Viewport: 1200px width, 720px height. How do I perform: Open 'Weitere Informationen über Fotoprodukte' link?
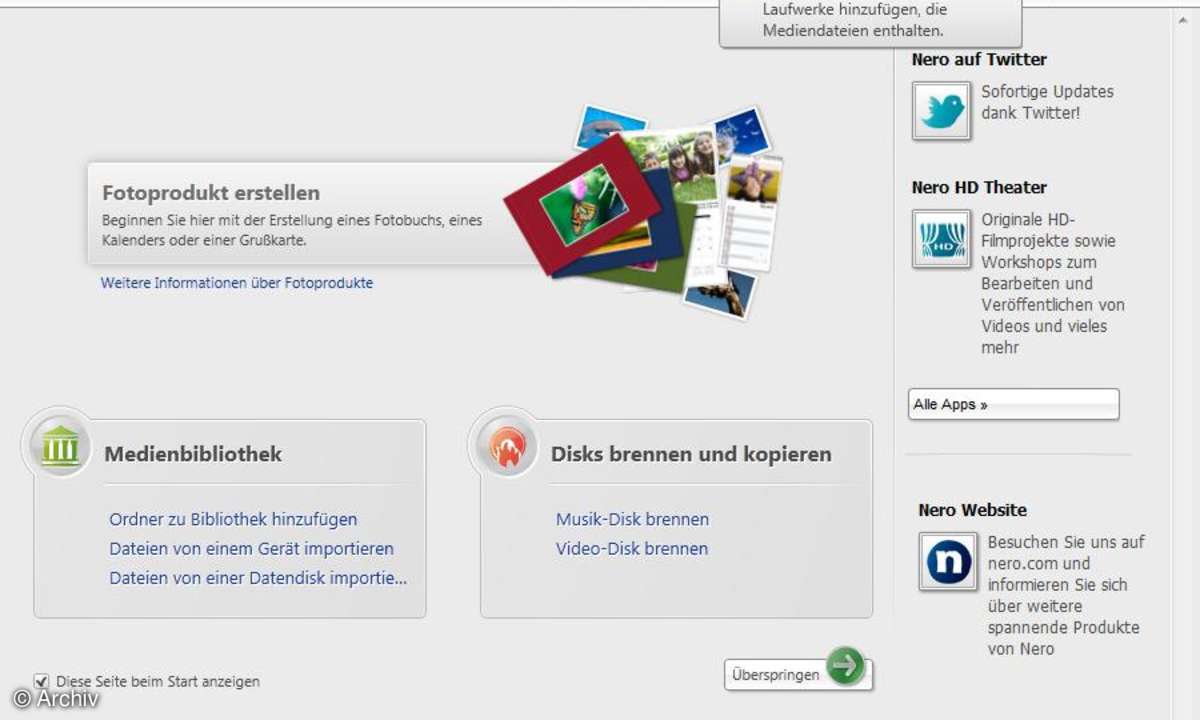click(237, 283)
